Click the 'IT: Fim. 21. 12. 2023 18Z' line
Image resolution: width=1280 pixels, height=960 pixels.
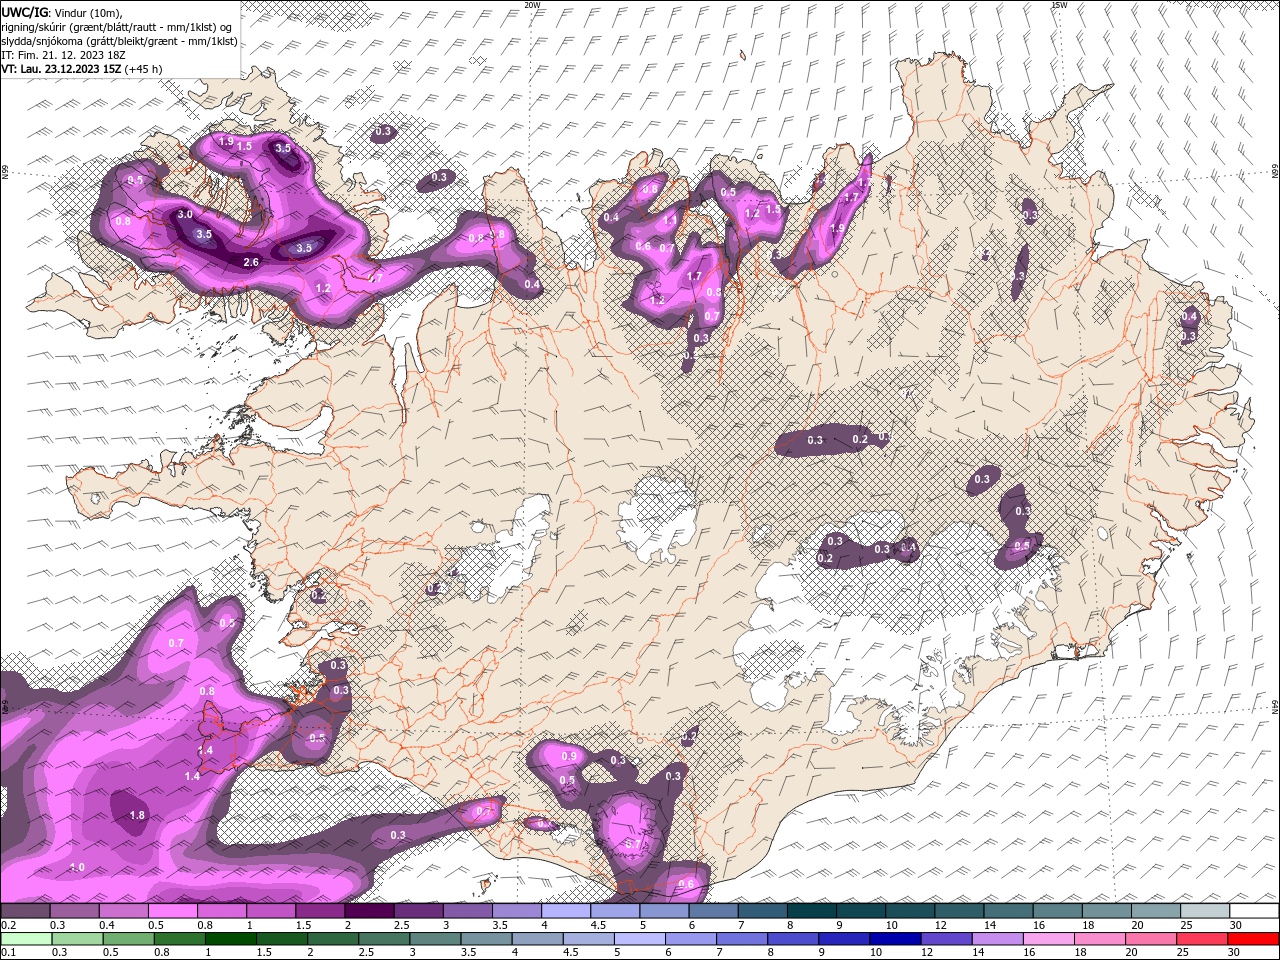[x=63, y=55]
